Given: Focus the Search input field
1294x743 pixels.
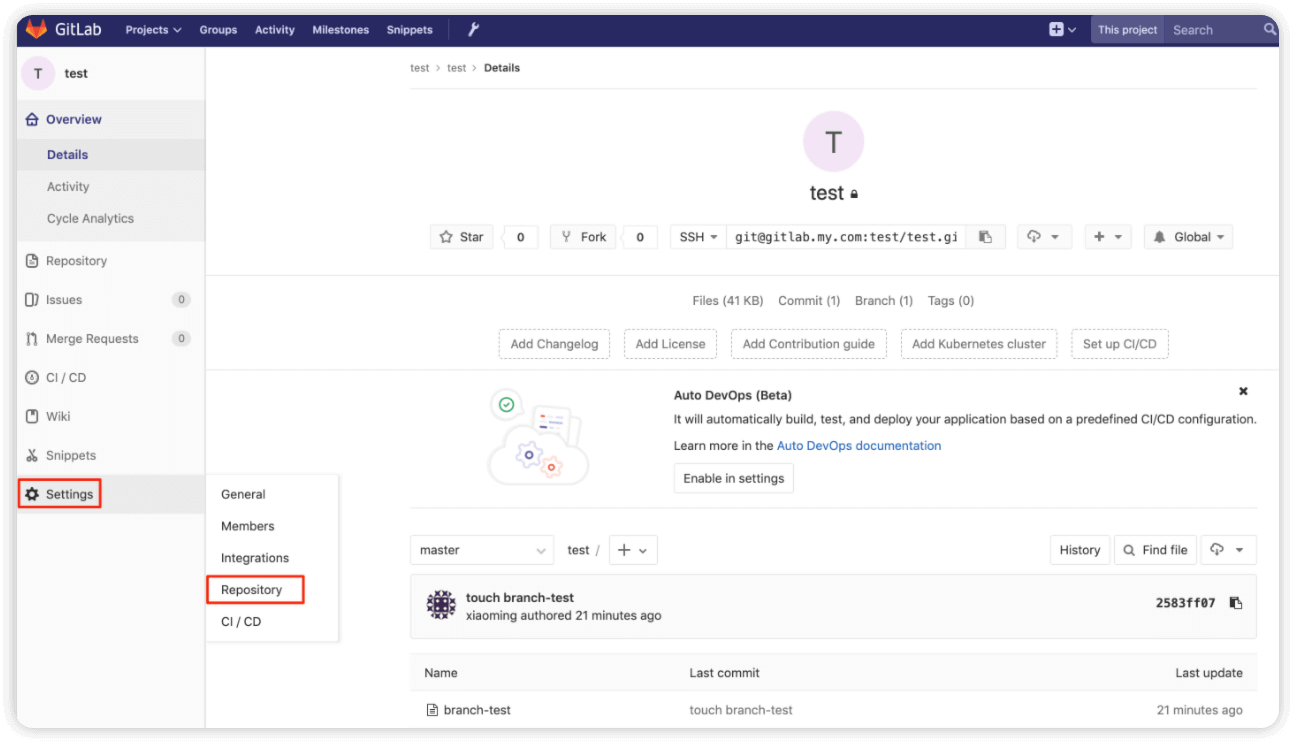Looking at the screenshot, I should click(x=1215, y=30).
